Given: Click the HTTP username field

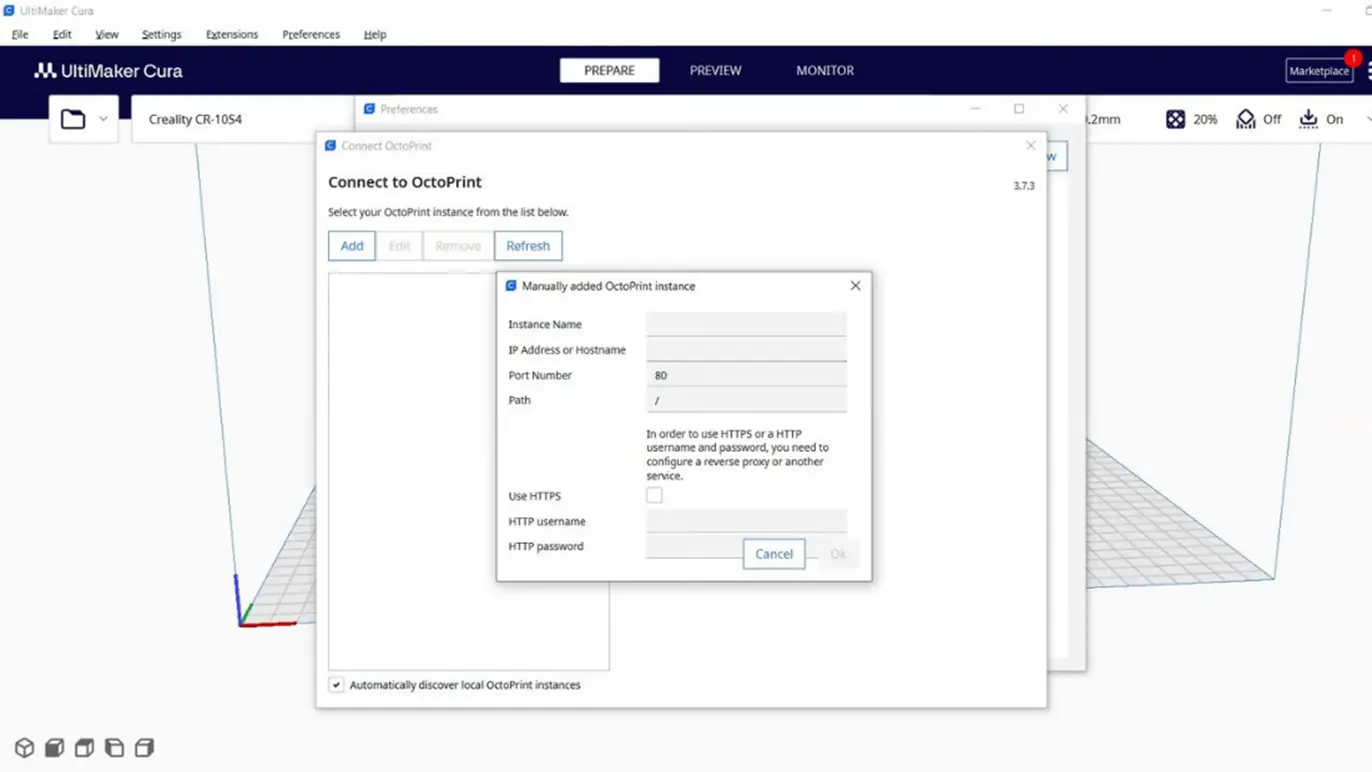Looking at the screenshot, I should click(746, 521).
